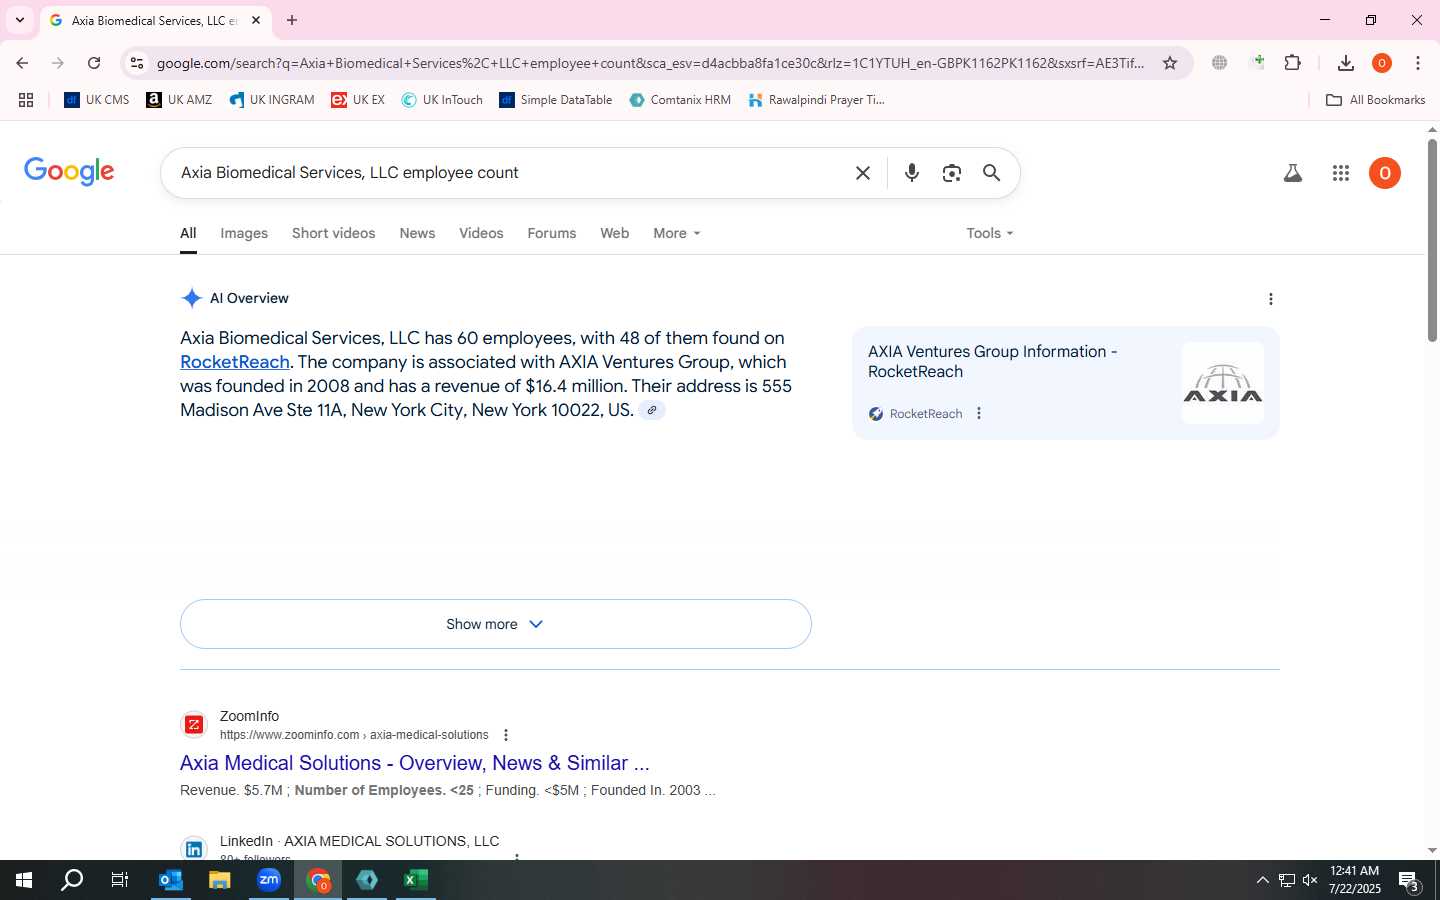Show hidden system tray icons
Screen dimensions: 1440x900
click(x=1262, y=880)
